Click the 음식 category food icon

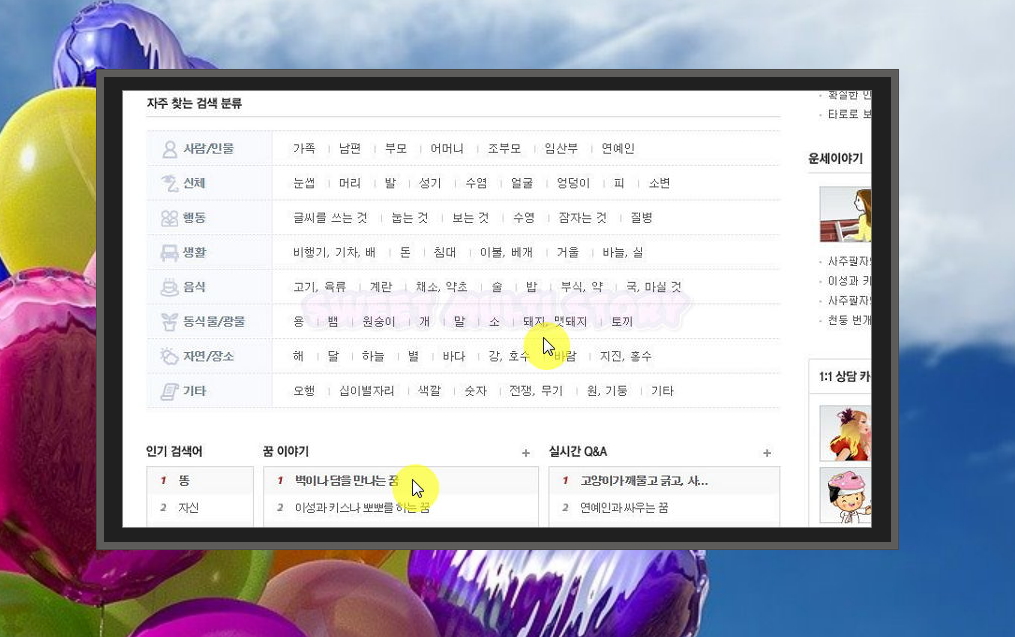pos(170,287)
